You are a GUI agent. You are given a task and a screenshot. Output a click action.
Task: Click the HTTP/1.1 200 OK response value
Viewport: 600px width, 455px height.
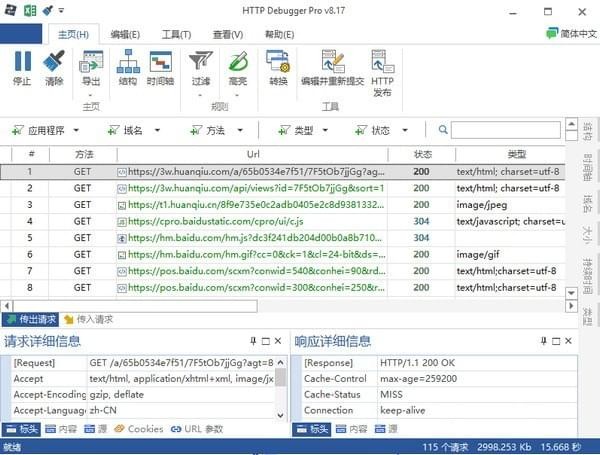tap(417, 363)
